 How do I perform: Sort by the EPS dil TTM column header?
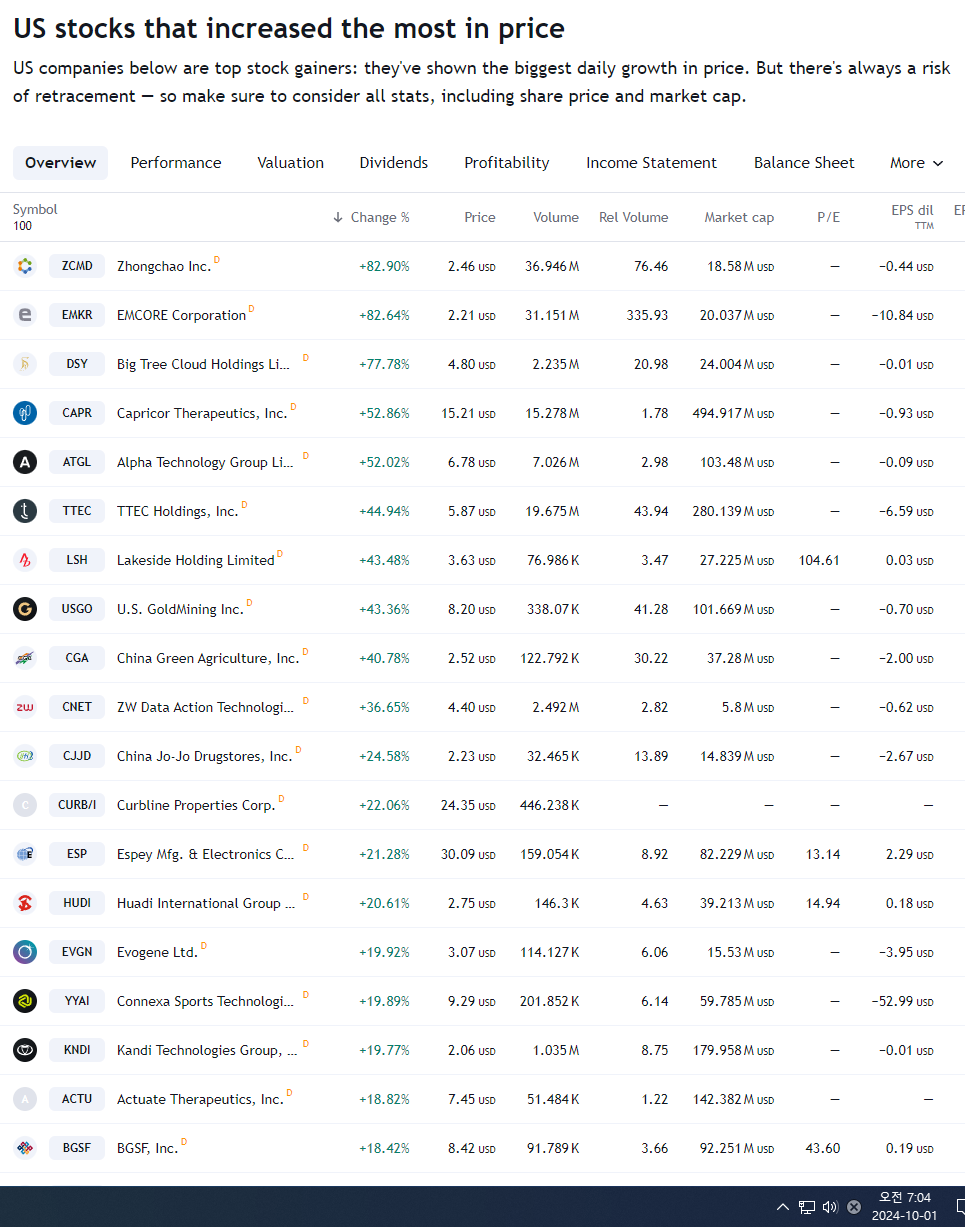click(x=912, y=217)
